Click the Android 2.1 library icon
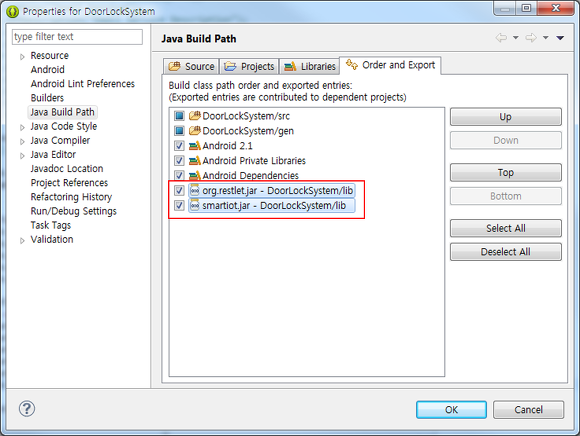Image resolution: width=580 pixels, height=436 pixels. click(x=195, y=146)
